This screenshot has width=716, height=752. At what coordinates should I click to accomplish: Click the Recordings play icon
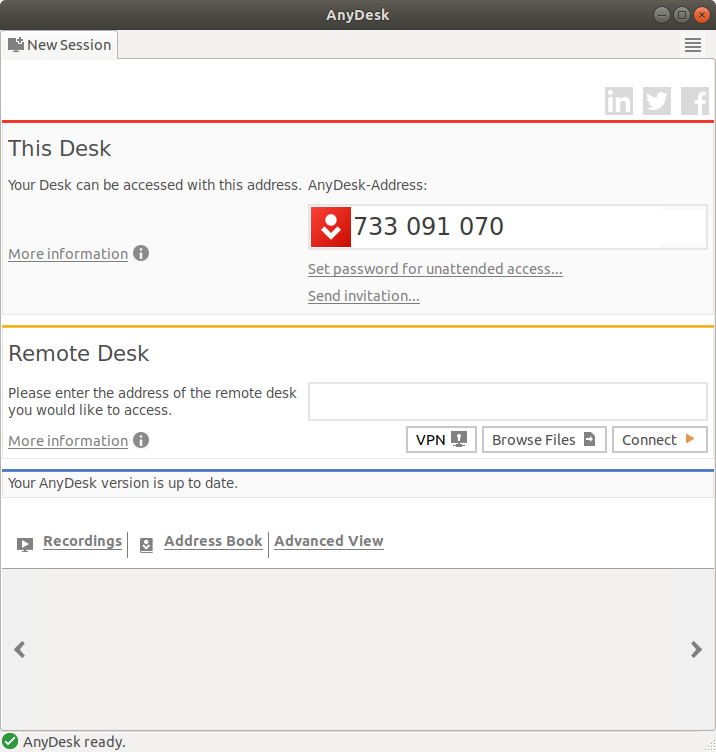click(x=25, y=545)
